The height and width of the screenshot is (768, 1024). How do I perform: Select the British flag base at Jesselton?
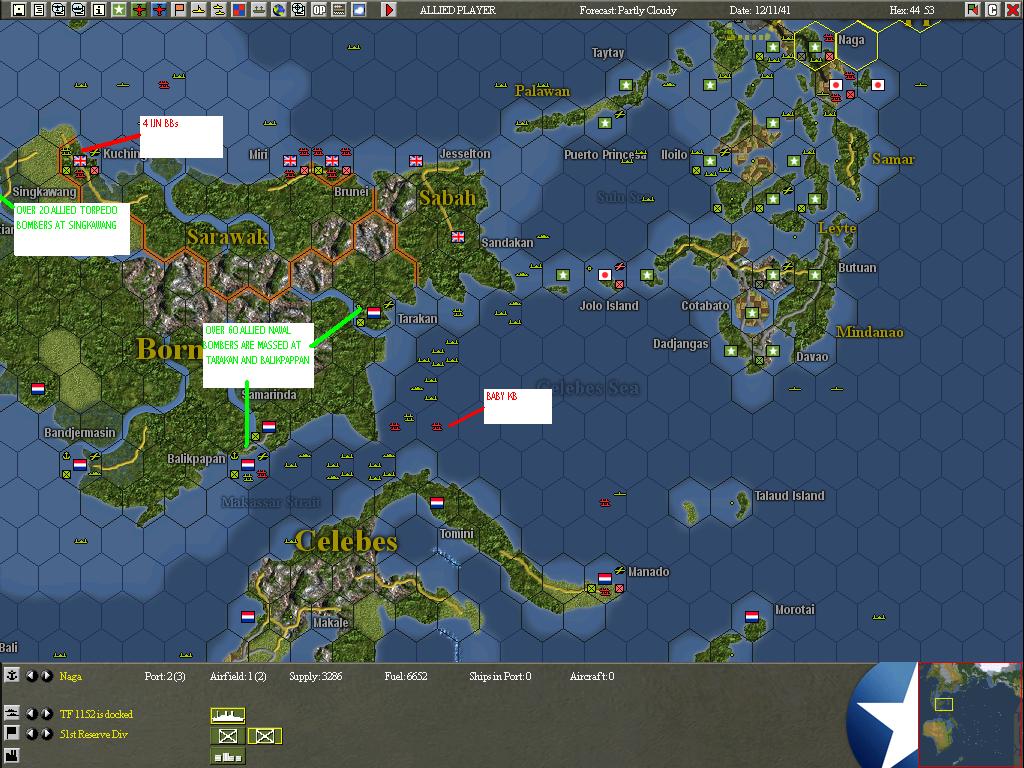tap(416, 161)
